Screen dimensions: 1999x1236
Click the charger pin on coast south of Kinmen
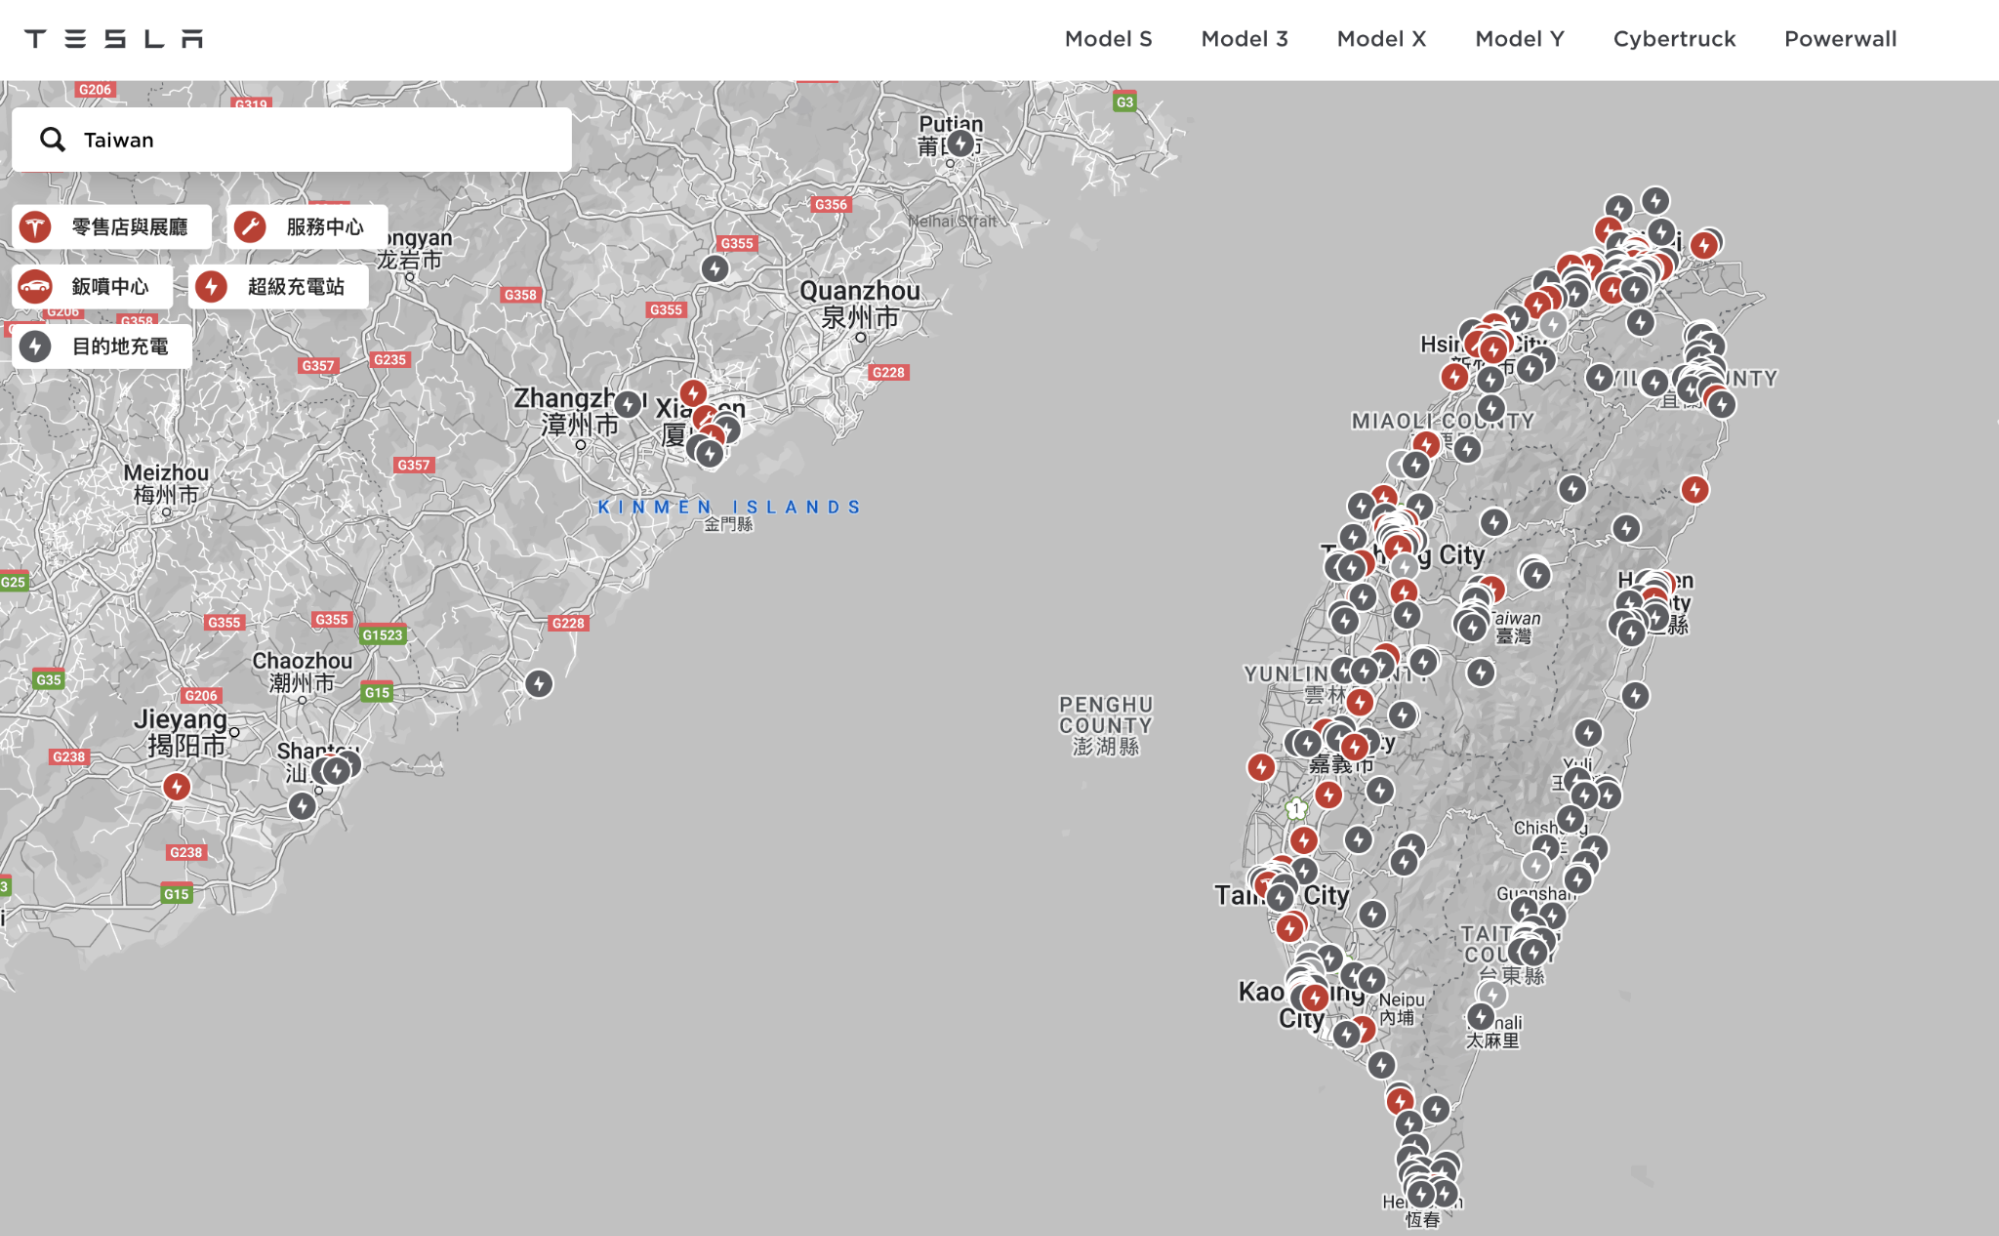coord(539,684)
